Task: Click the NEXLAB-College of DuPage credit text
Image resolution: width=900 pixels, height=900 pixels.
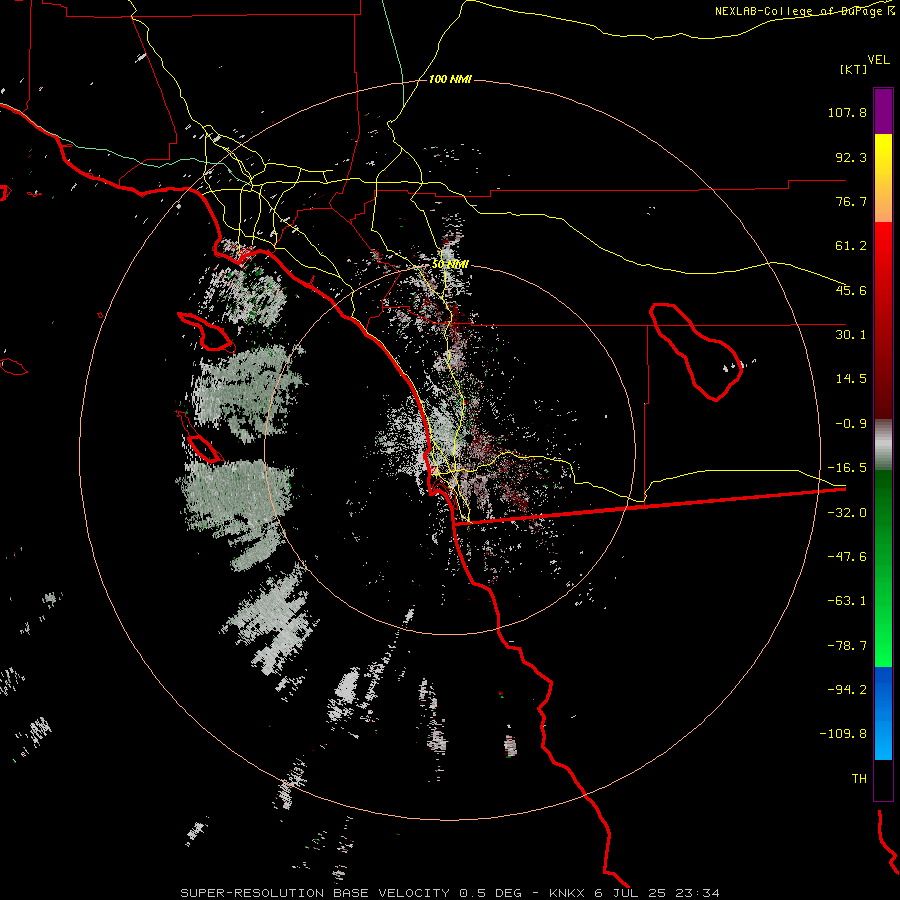Action: [x=804, y=11]
